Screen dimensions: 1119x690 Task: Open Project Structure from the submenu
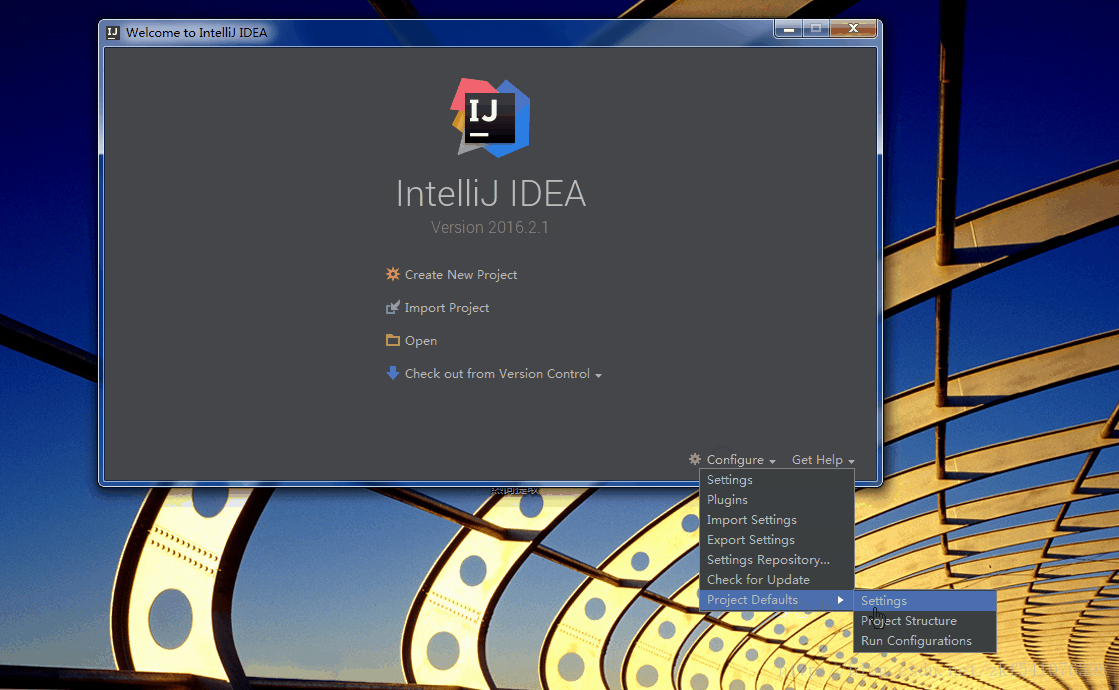pos(925,621)
